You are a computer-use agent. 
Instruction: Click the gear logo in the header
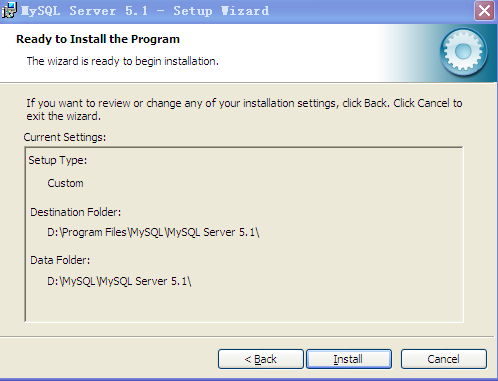(463, 52)
